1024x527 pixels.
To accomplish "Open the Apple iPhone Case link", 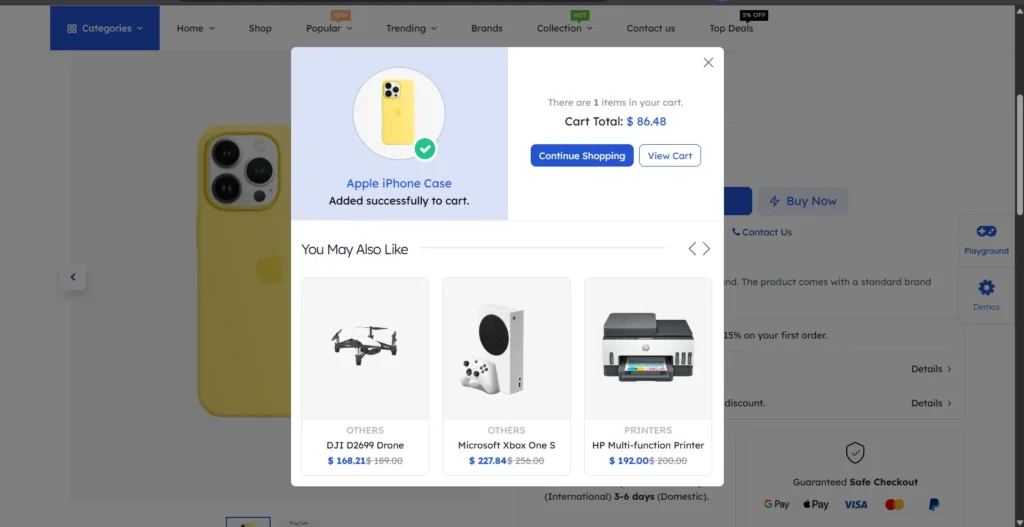I will pos(399,183).
